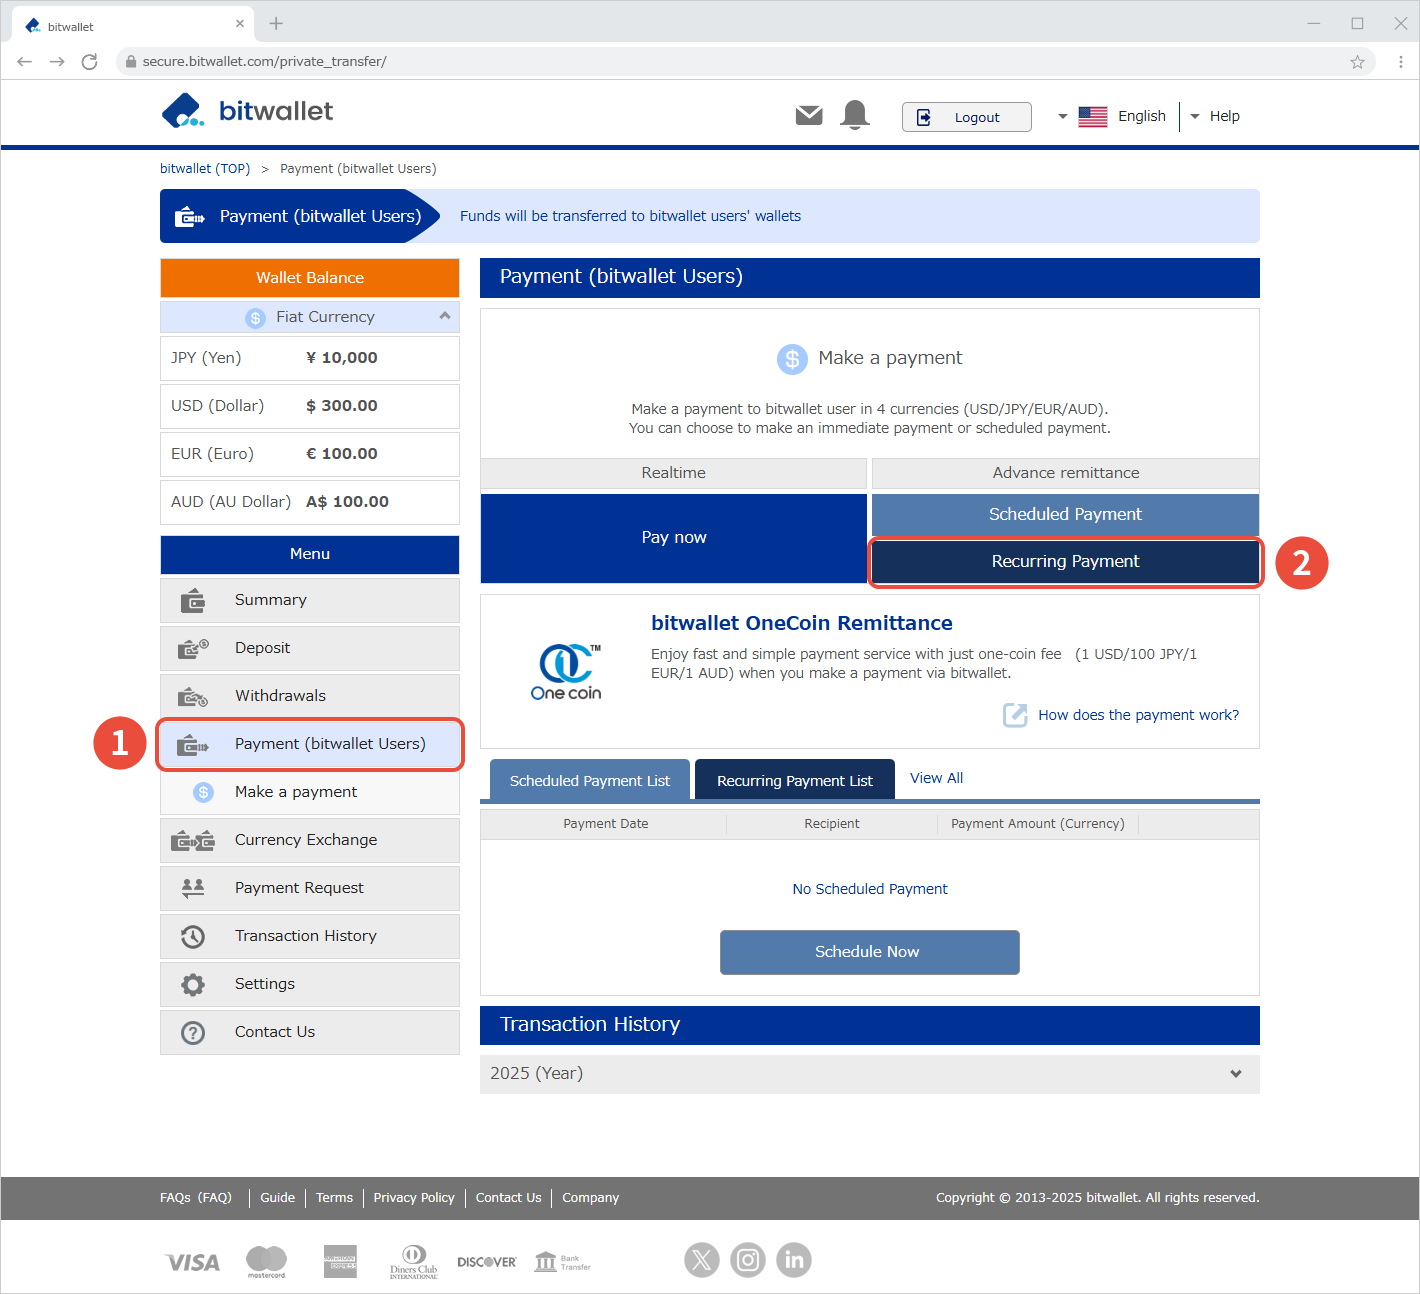Open Withdrawals menu item
The width and height of the screenshot is (1420, 1294).
[x=310, y=696]
